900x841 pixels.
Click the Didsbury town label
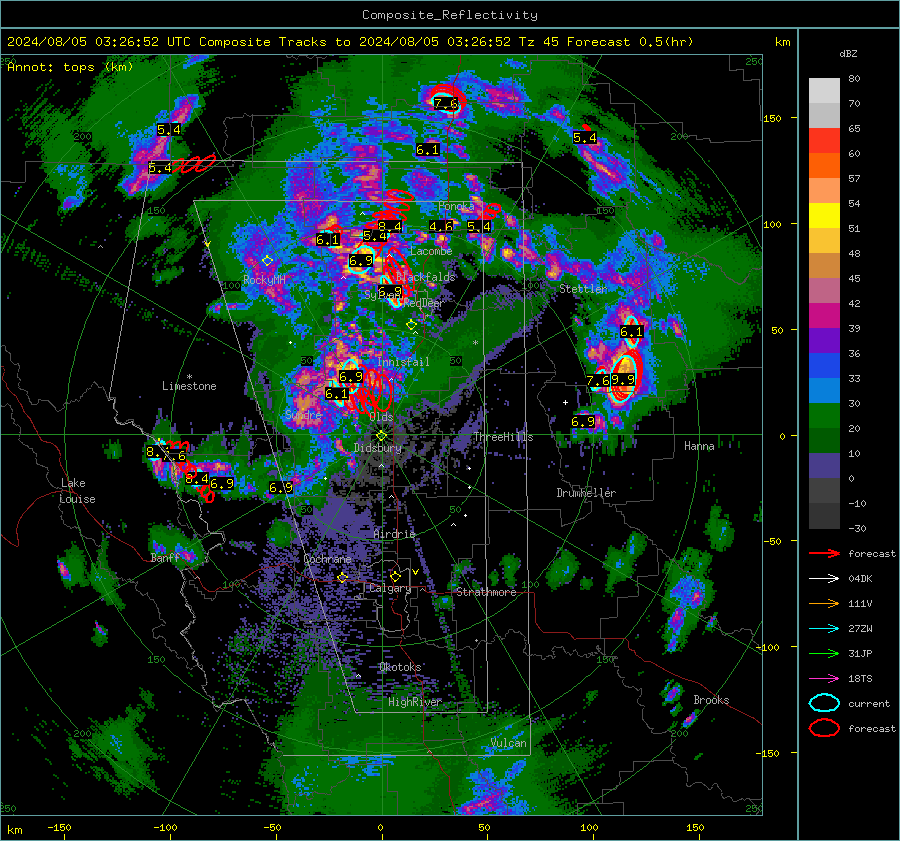[x=377, y=448]
